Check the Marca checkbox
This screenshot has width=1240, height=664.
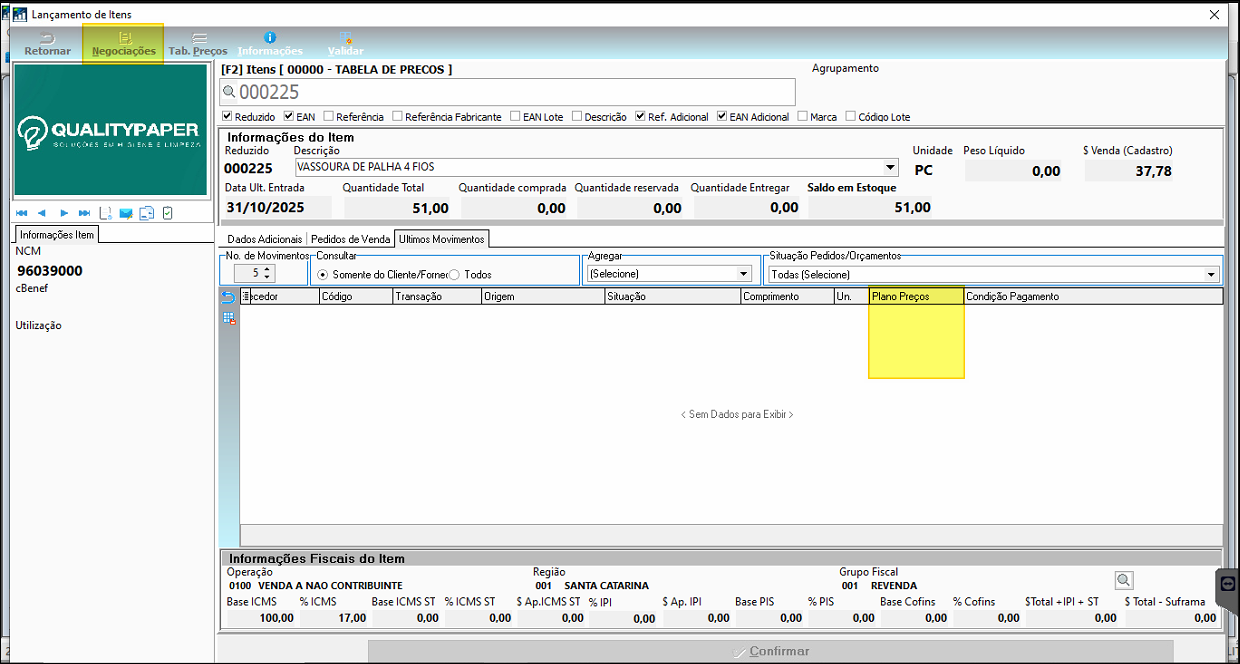click(802, 117)
